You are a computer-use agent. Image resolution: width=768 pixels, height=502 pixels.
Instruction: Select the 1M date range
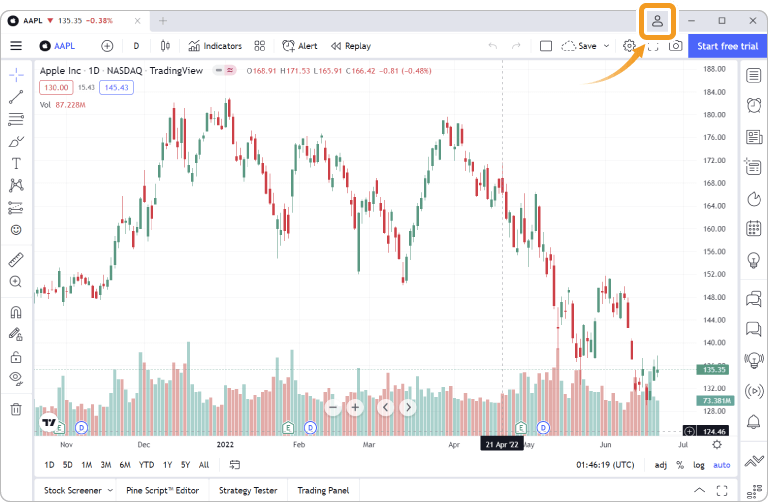pyautogui.click(x=87, y=465)
